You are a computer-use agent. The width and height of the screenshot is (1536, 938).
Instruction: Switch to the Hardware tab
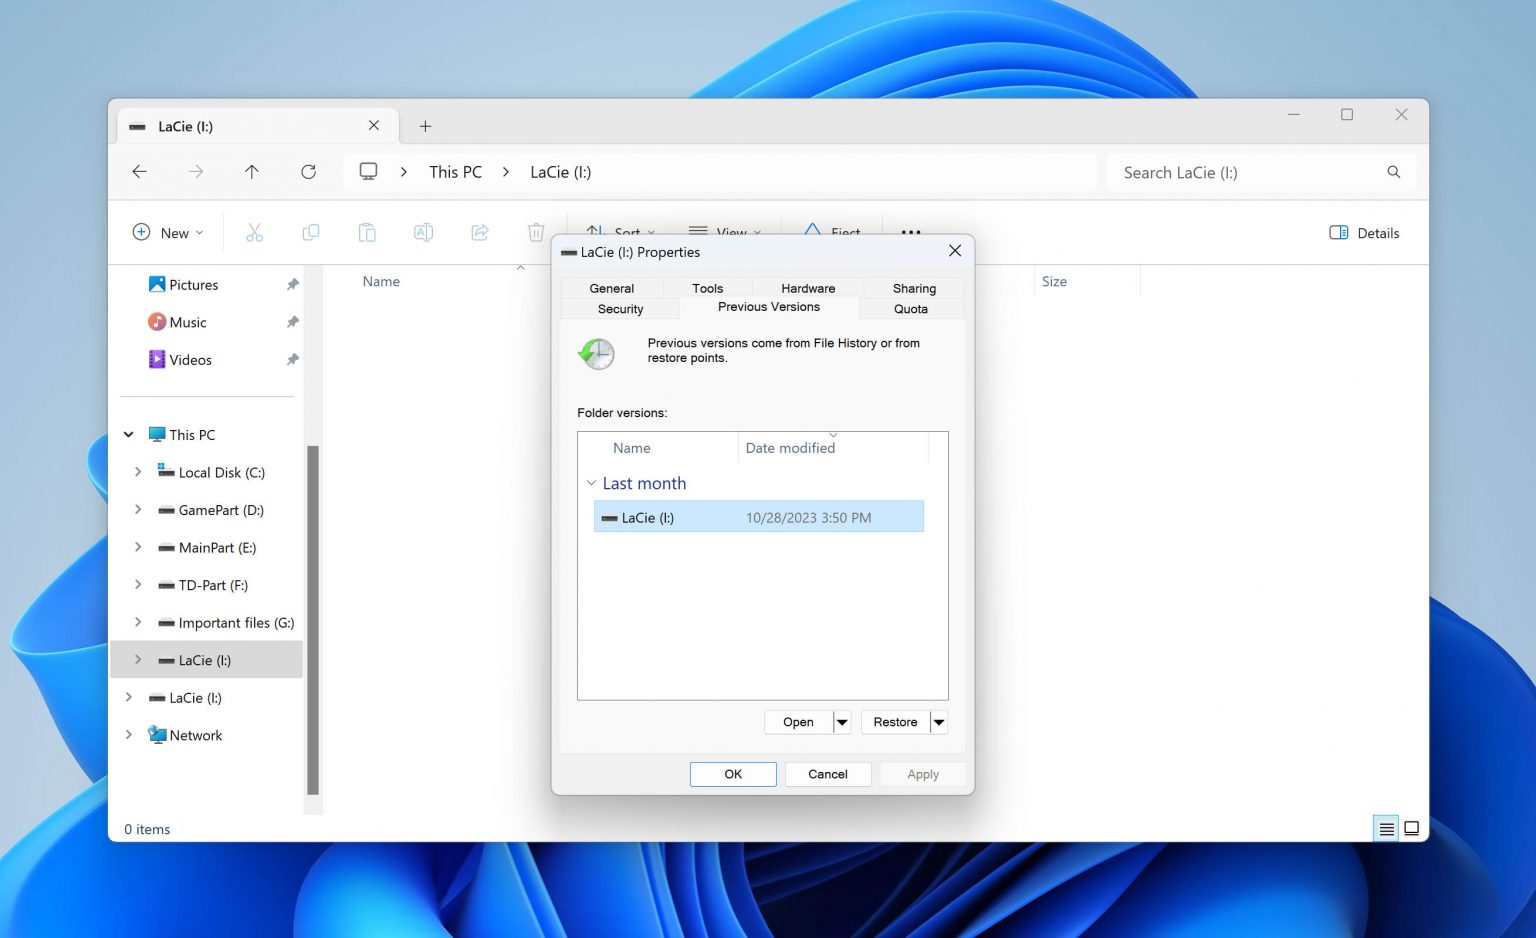pos(807,288)
